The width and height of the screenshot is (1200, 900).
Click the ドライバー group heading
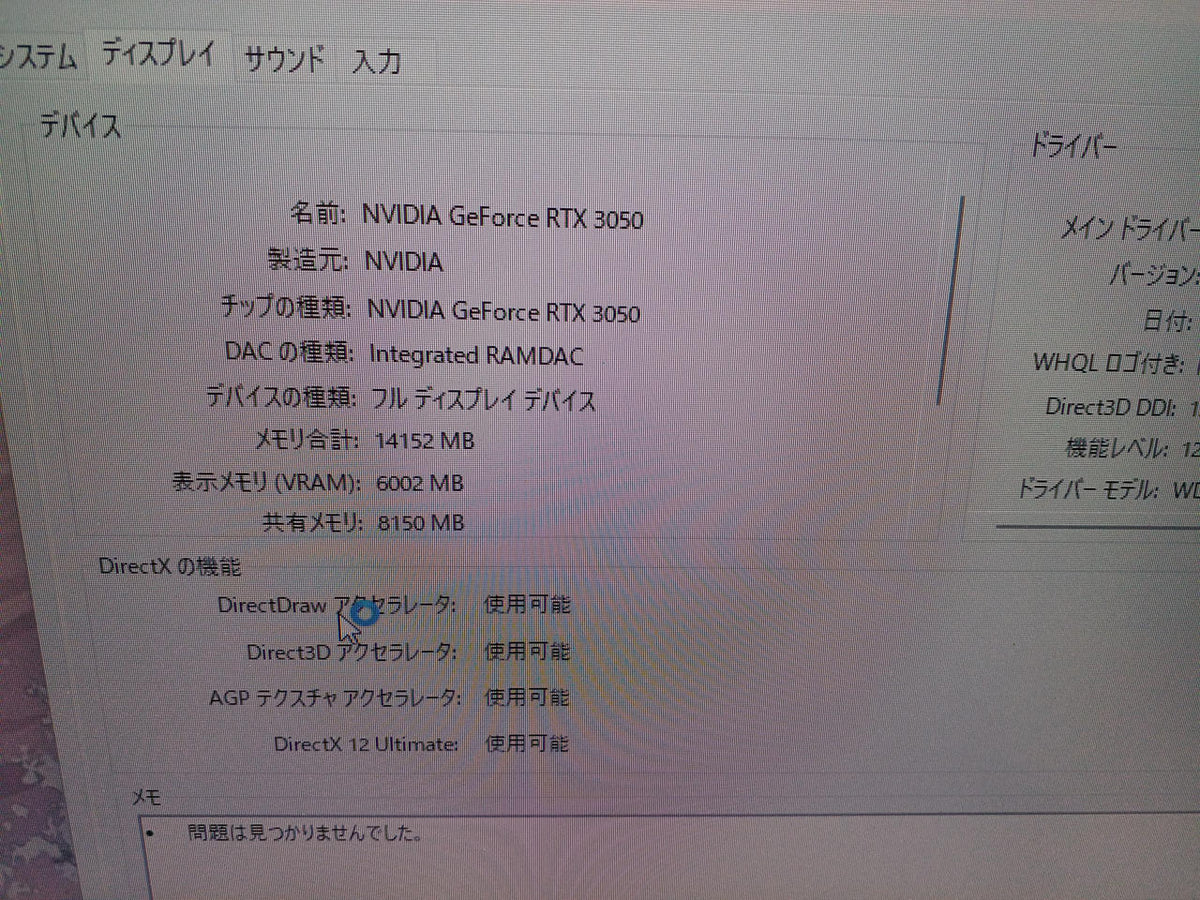pos(1074,148)
